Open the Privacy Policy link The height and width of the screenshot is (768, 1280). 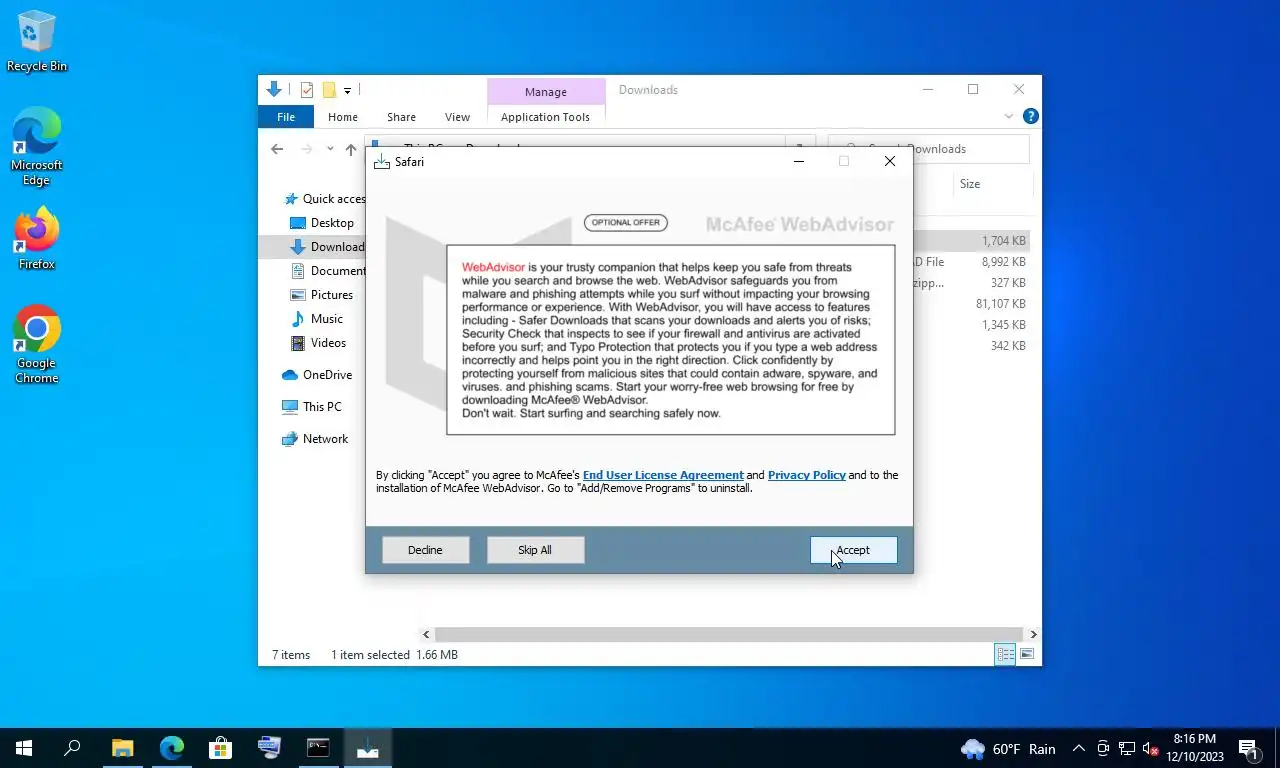pos(807,475)
